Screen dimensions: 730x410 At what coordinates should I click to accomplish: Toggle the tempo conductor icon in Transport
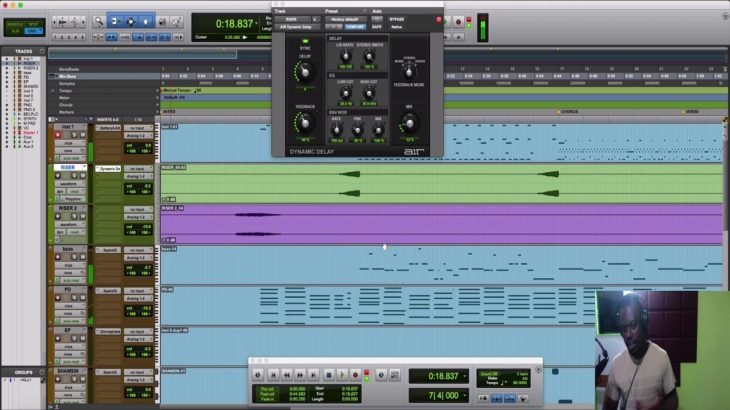coord(523,398)
